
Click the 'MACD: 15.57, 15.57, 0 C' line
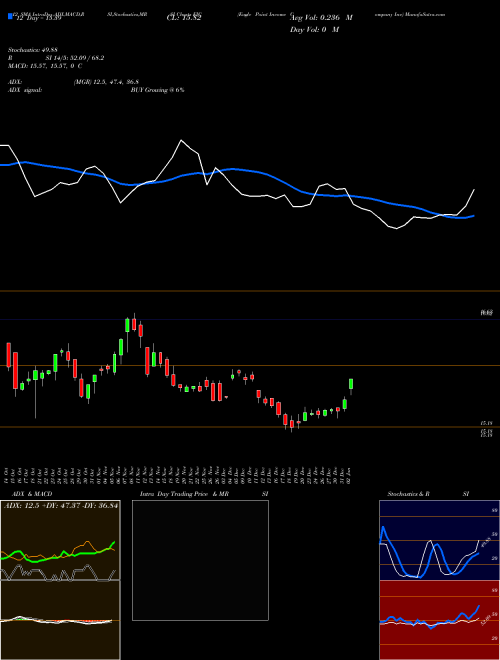point(45,66)
